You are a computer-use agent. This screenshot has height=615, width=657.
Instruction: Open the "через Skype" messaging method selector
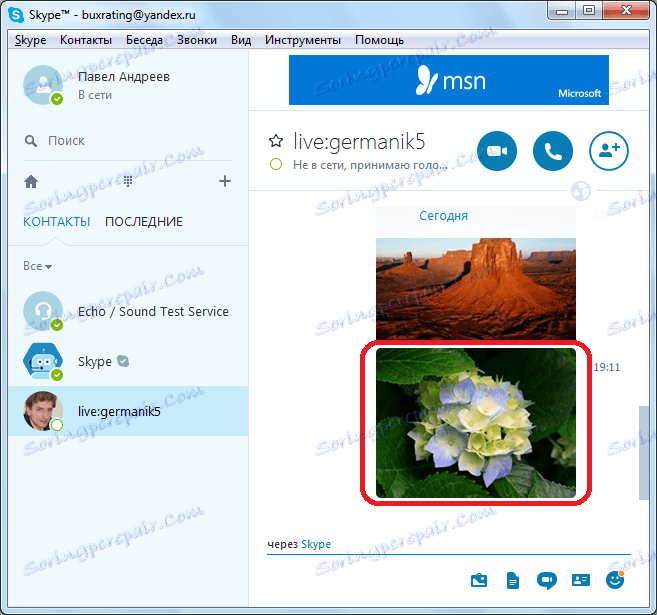coord(299,544)
